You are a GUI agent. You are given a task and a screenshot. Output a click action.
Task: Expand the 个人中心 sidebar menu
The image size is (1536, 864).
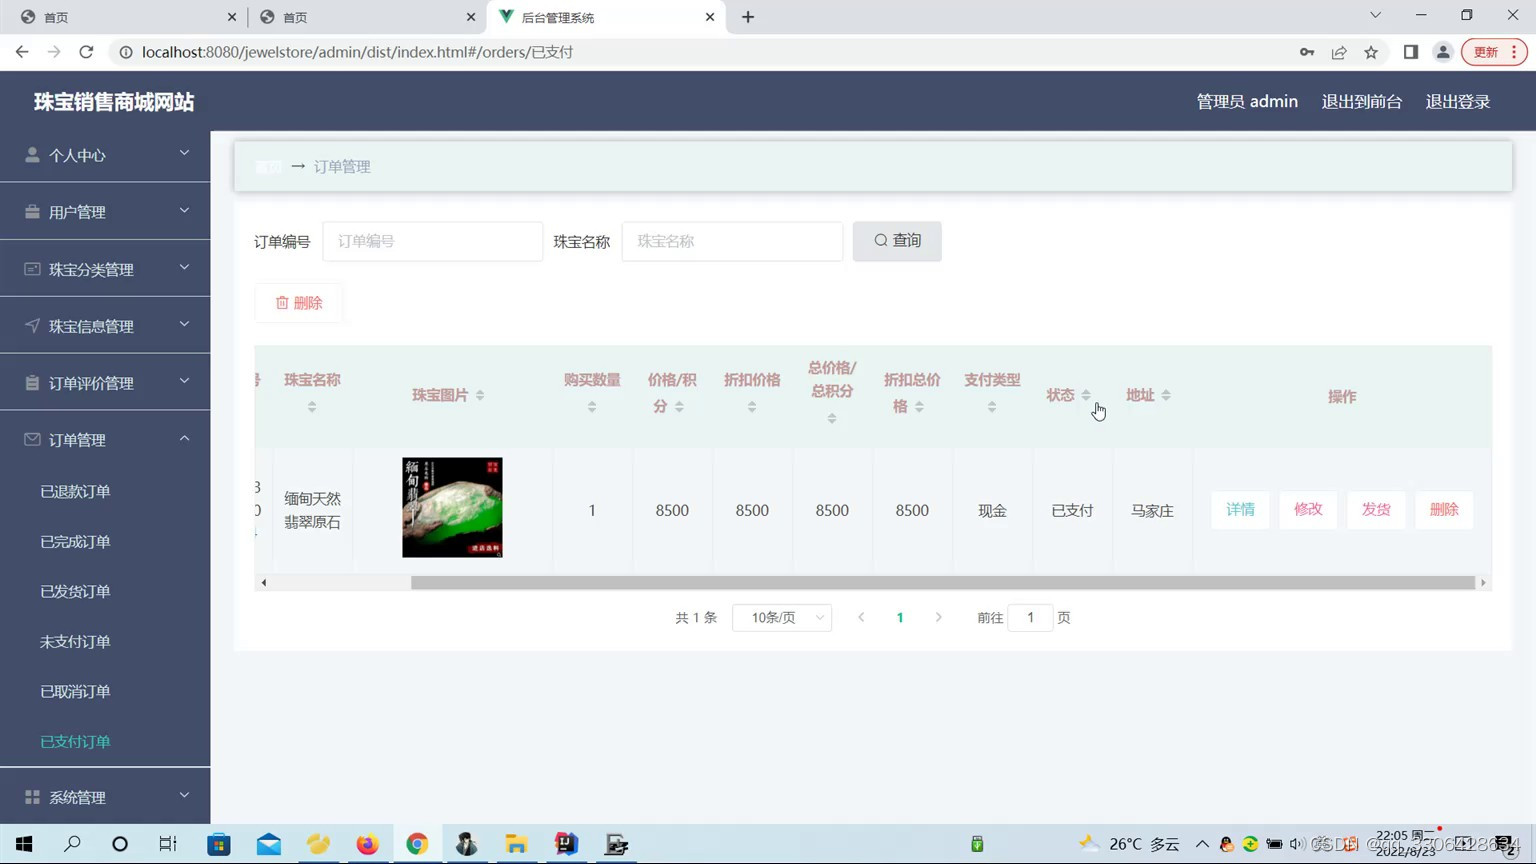105,155
